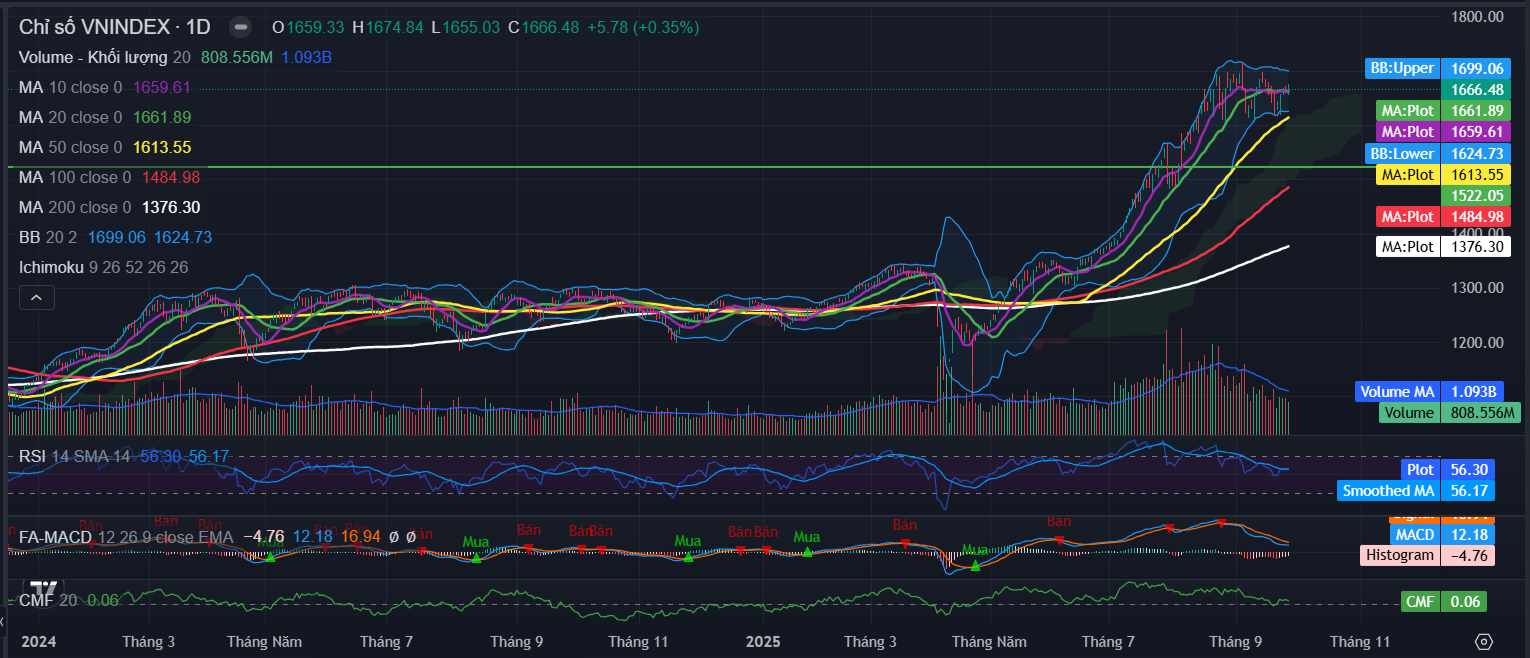The width and height of the screenshot is (1530, 658).
Task: Click the green Mua triangle near Tháng Năm 2025
Action: pyautogui.click(x=975, y=565)
